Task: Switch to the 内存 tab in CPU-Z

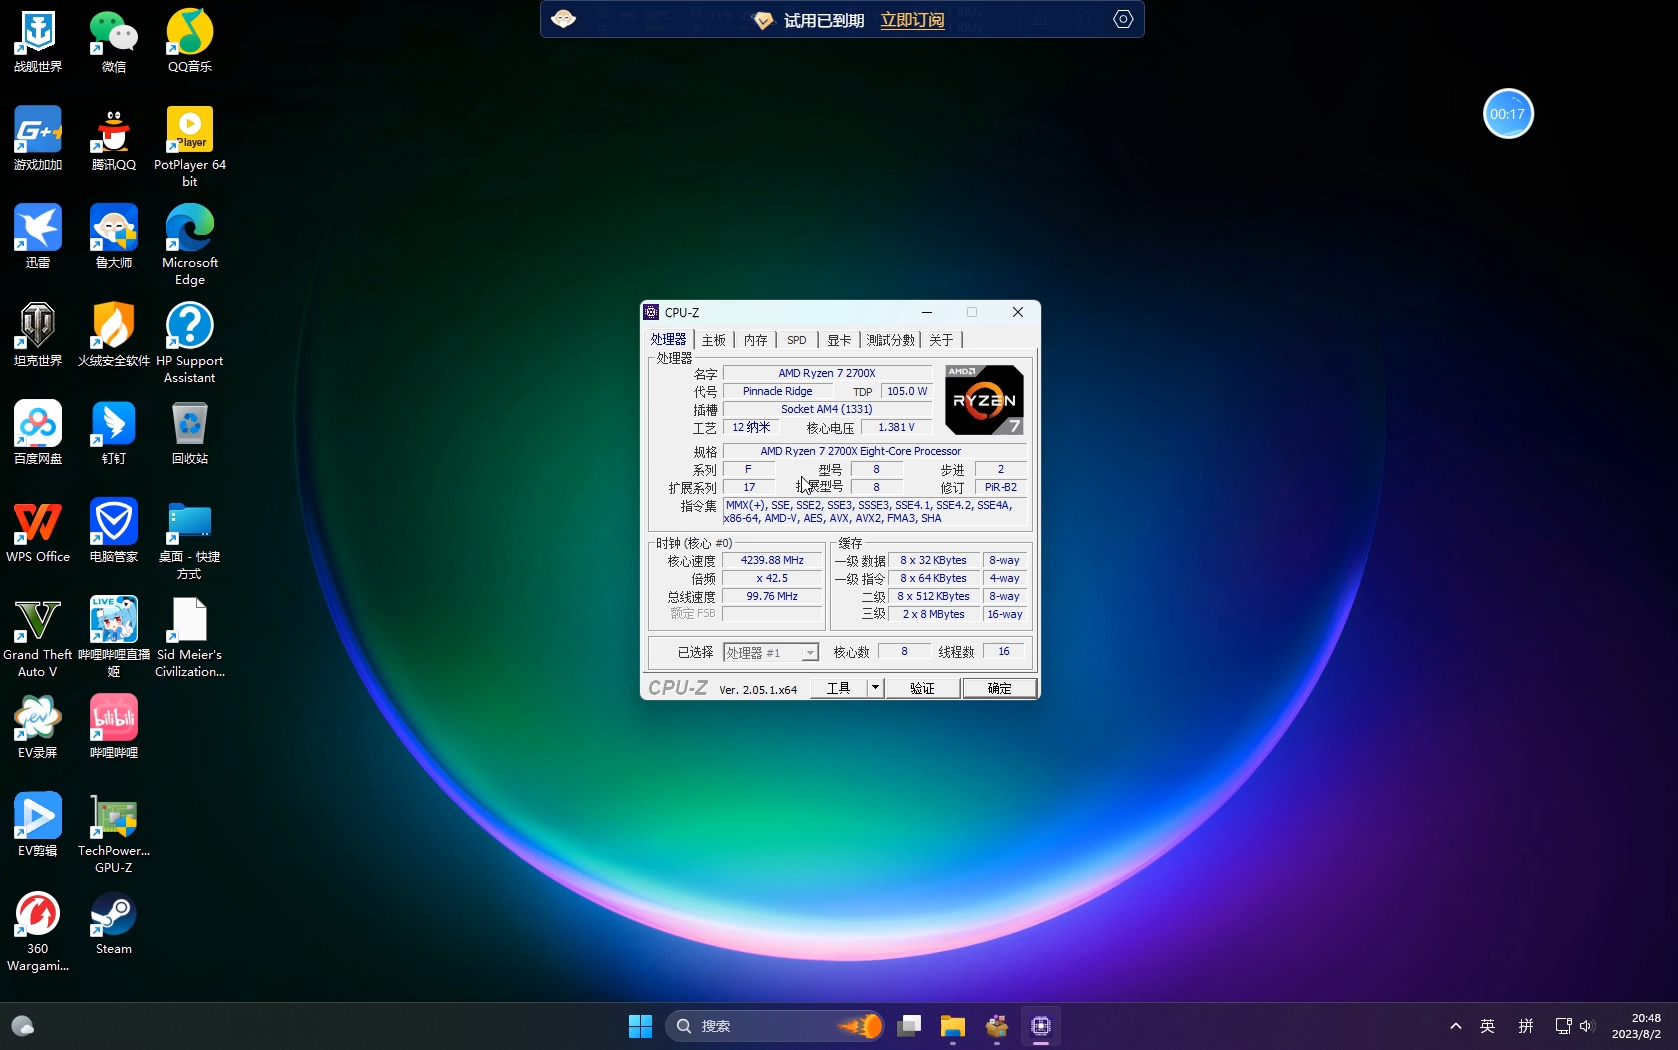Action: click(x=756, y=340)
